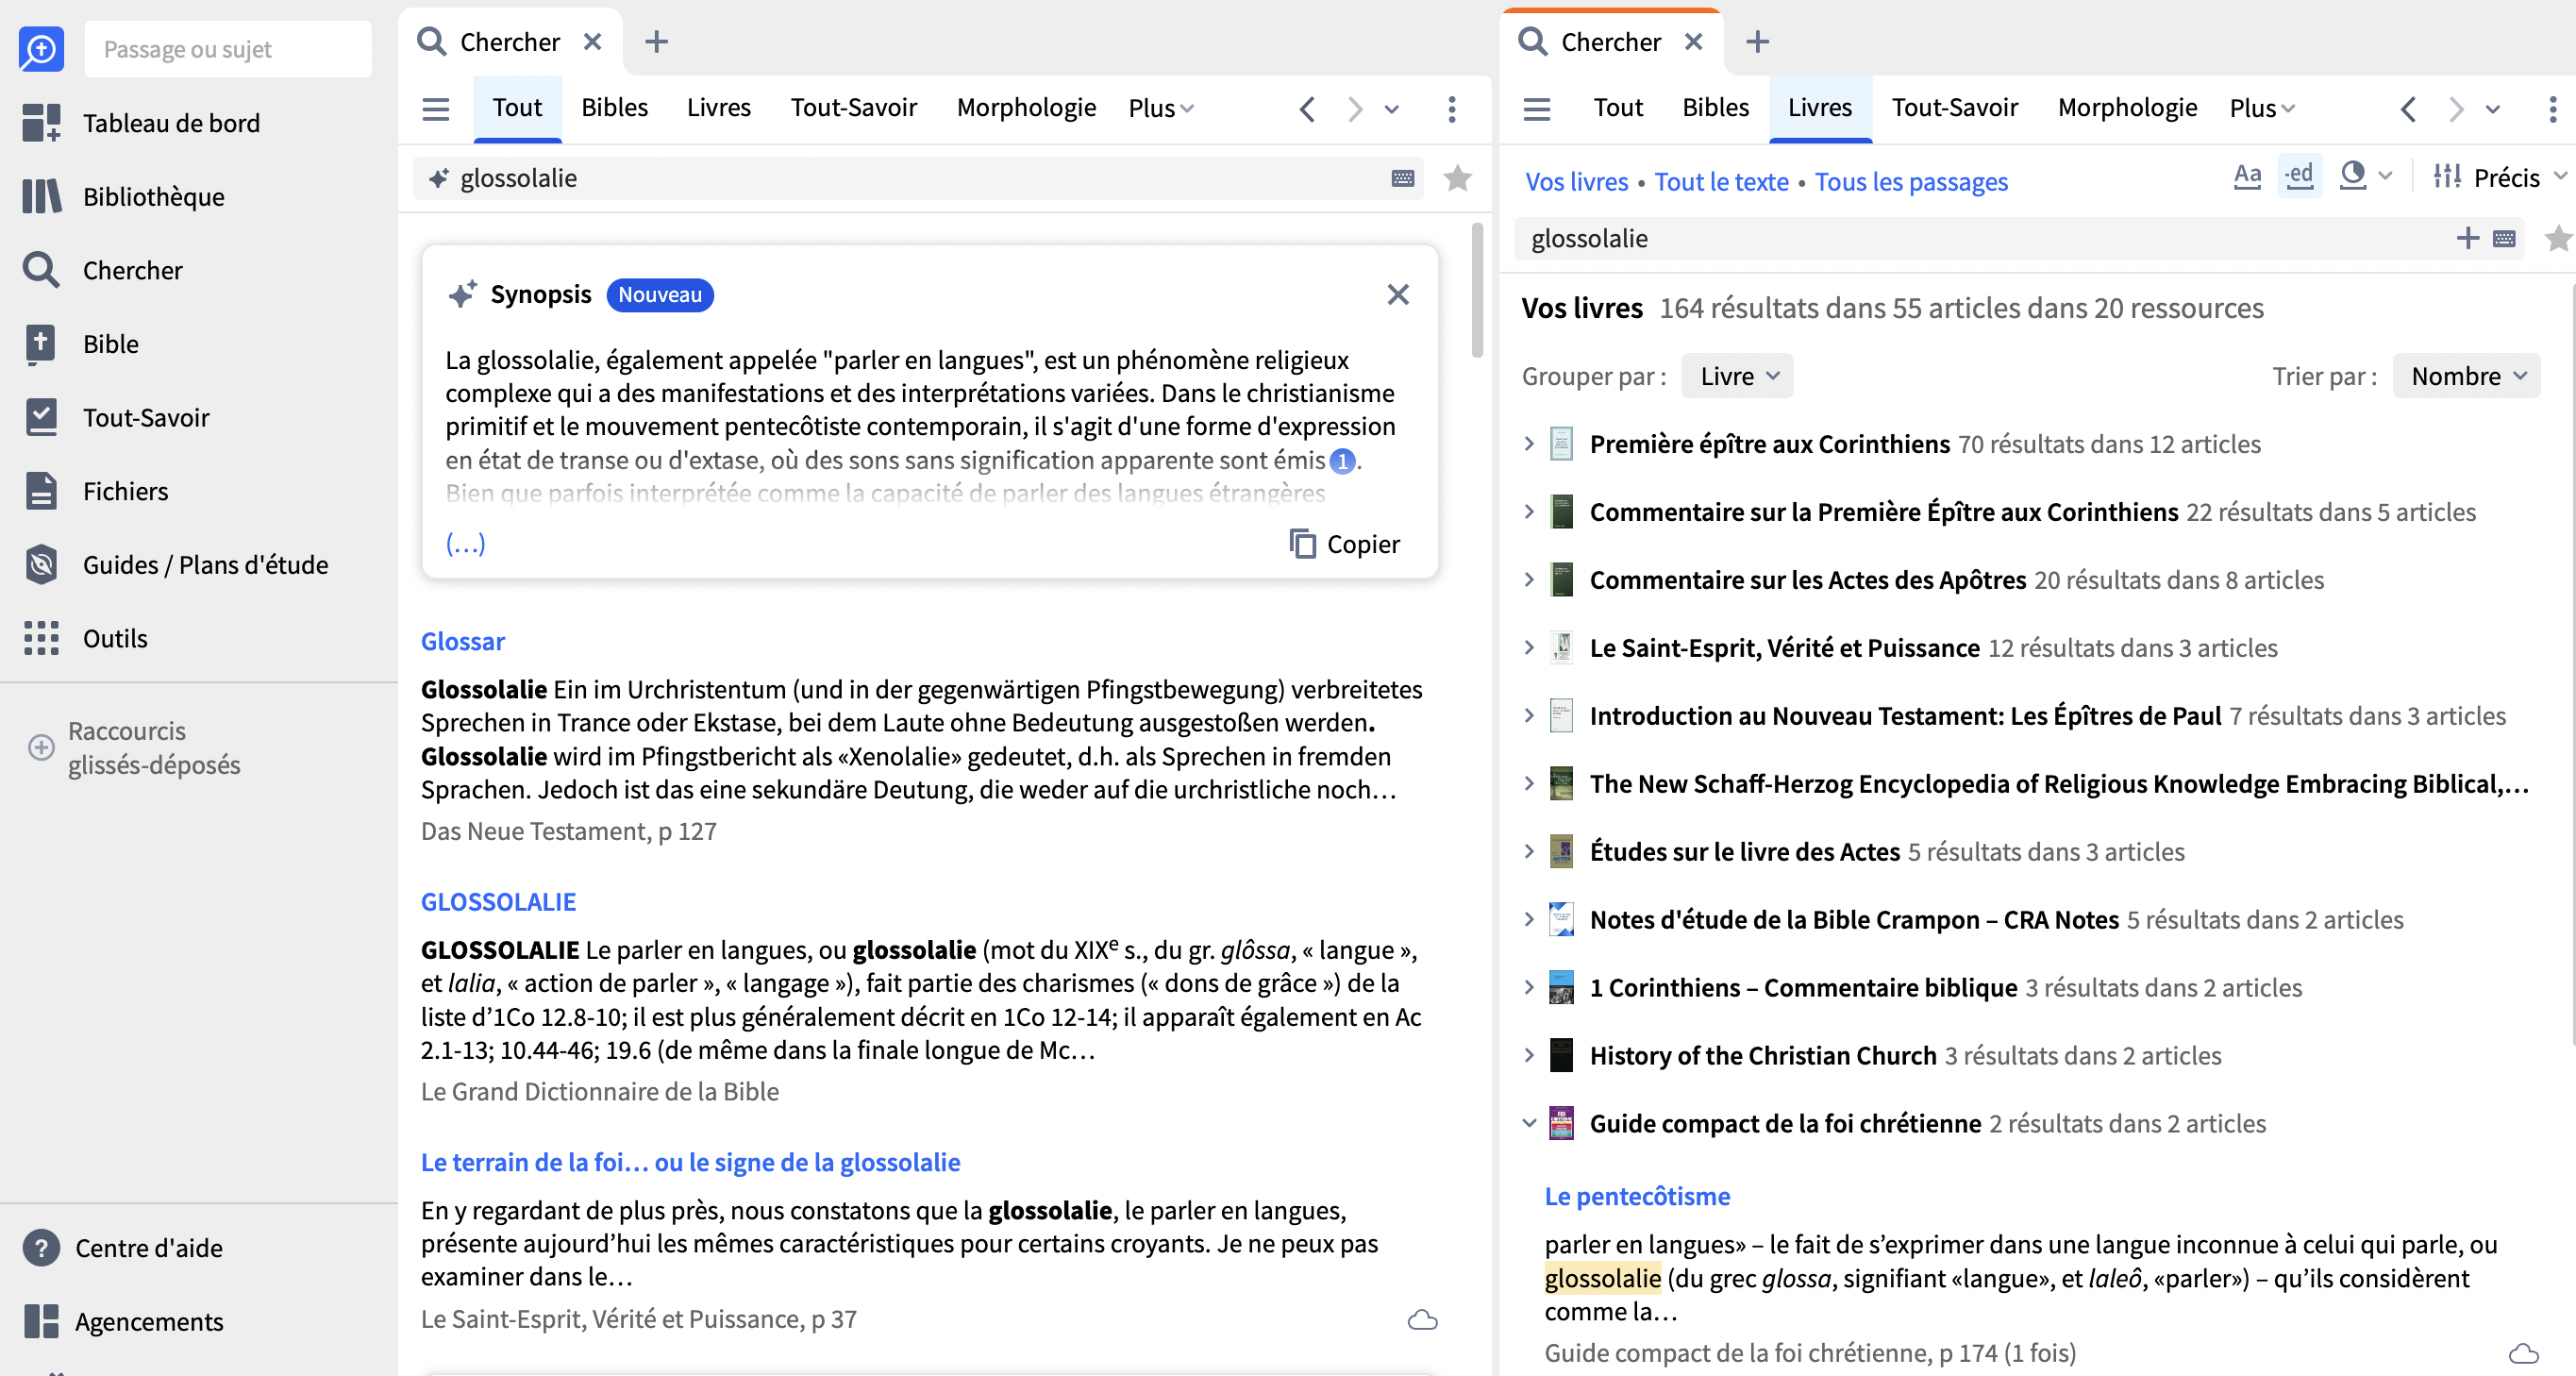
Task: Open Tout-Savoir in sidebar
Action: click(x=116, y=417)
